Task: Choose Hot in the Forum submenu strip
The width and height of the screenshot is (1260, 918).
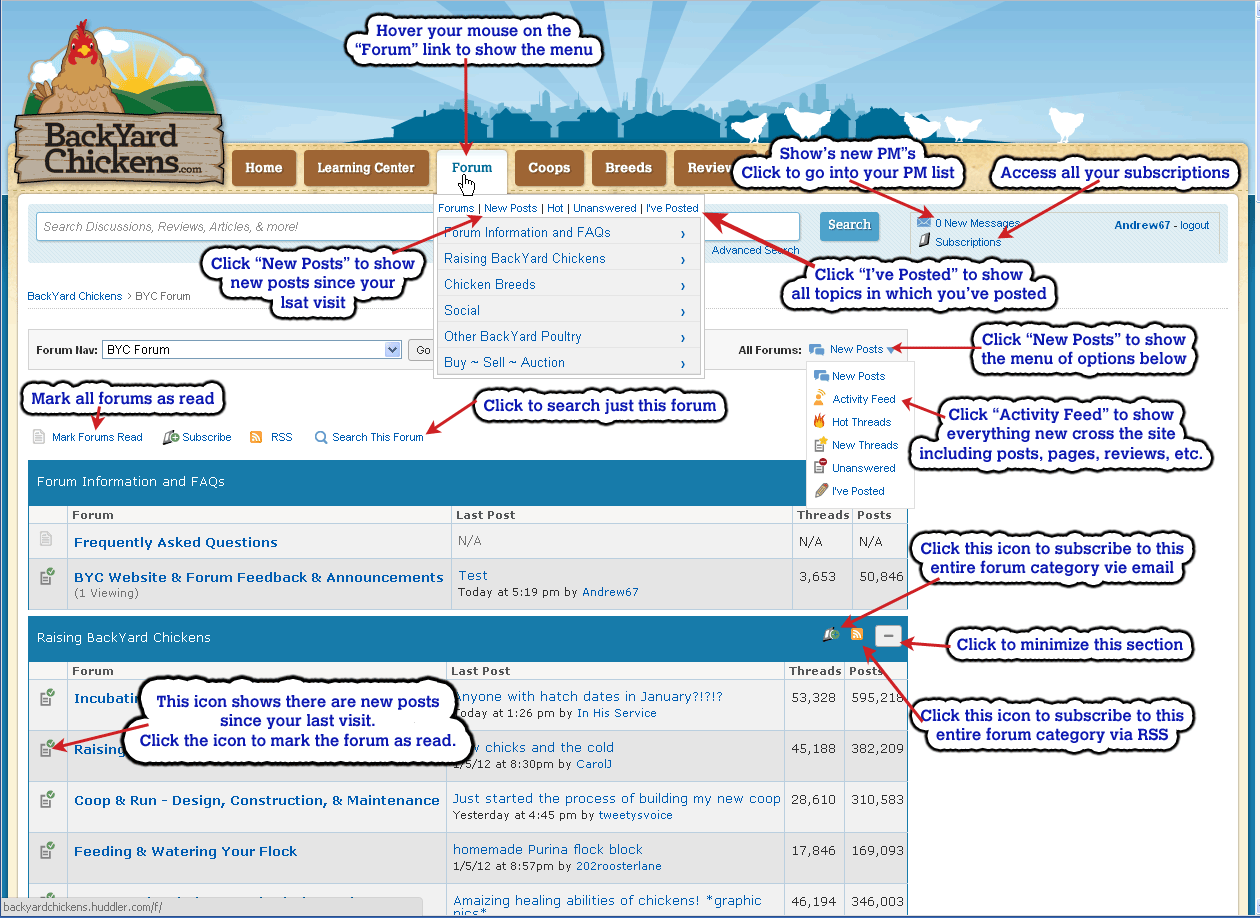Action: point(555,208)
